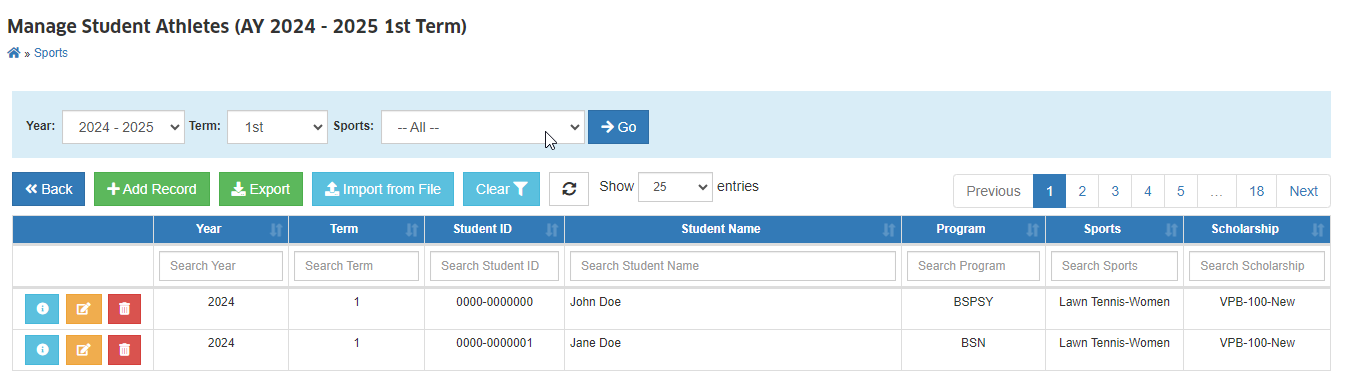Jump to page 18 of results
The image size is (1345, 371).
[1257, 191]
